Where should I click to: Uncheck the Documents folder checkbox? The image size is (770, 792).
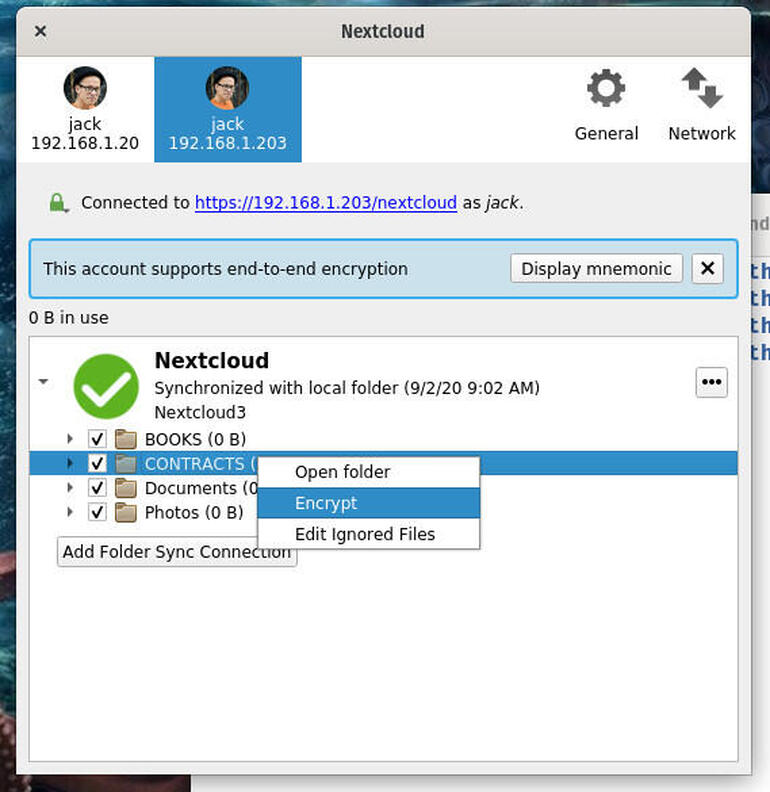coord(97,487)
